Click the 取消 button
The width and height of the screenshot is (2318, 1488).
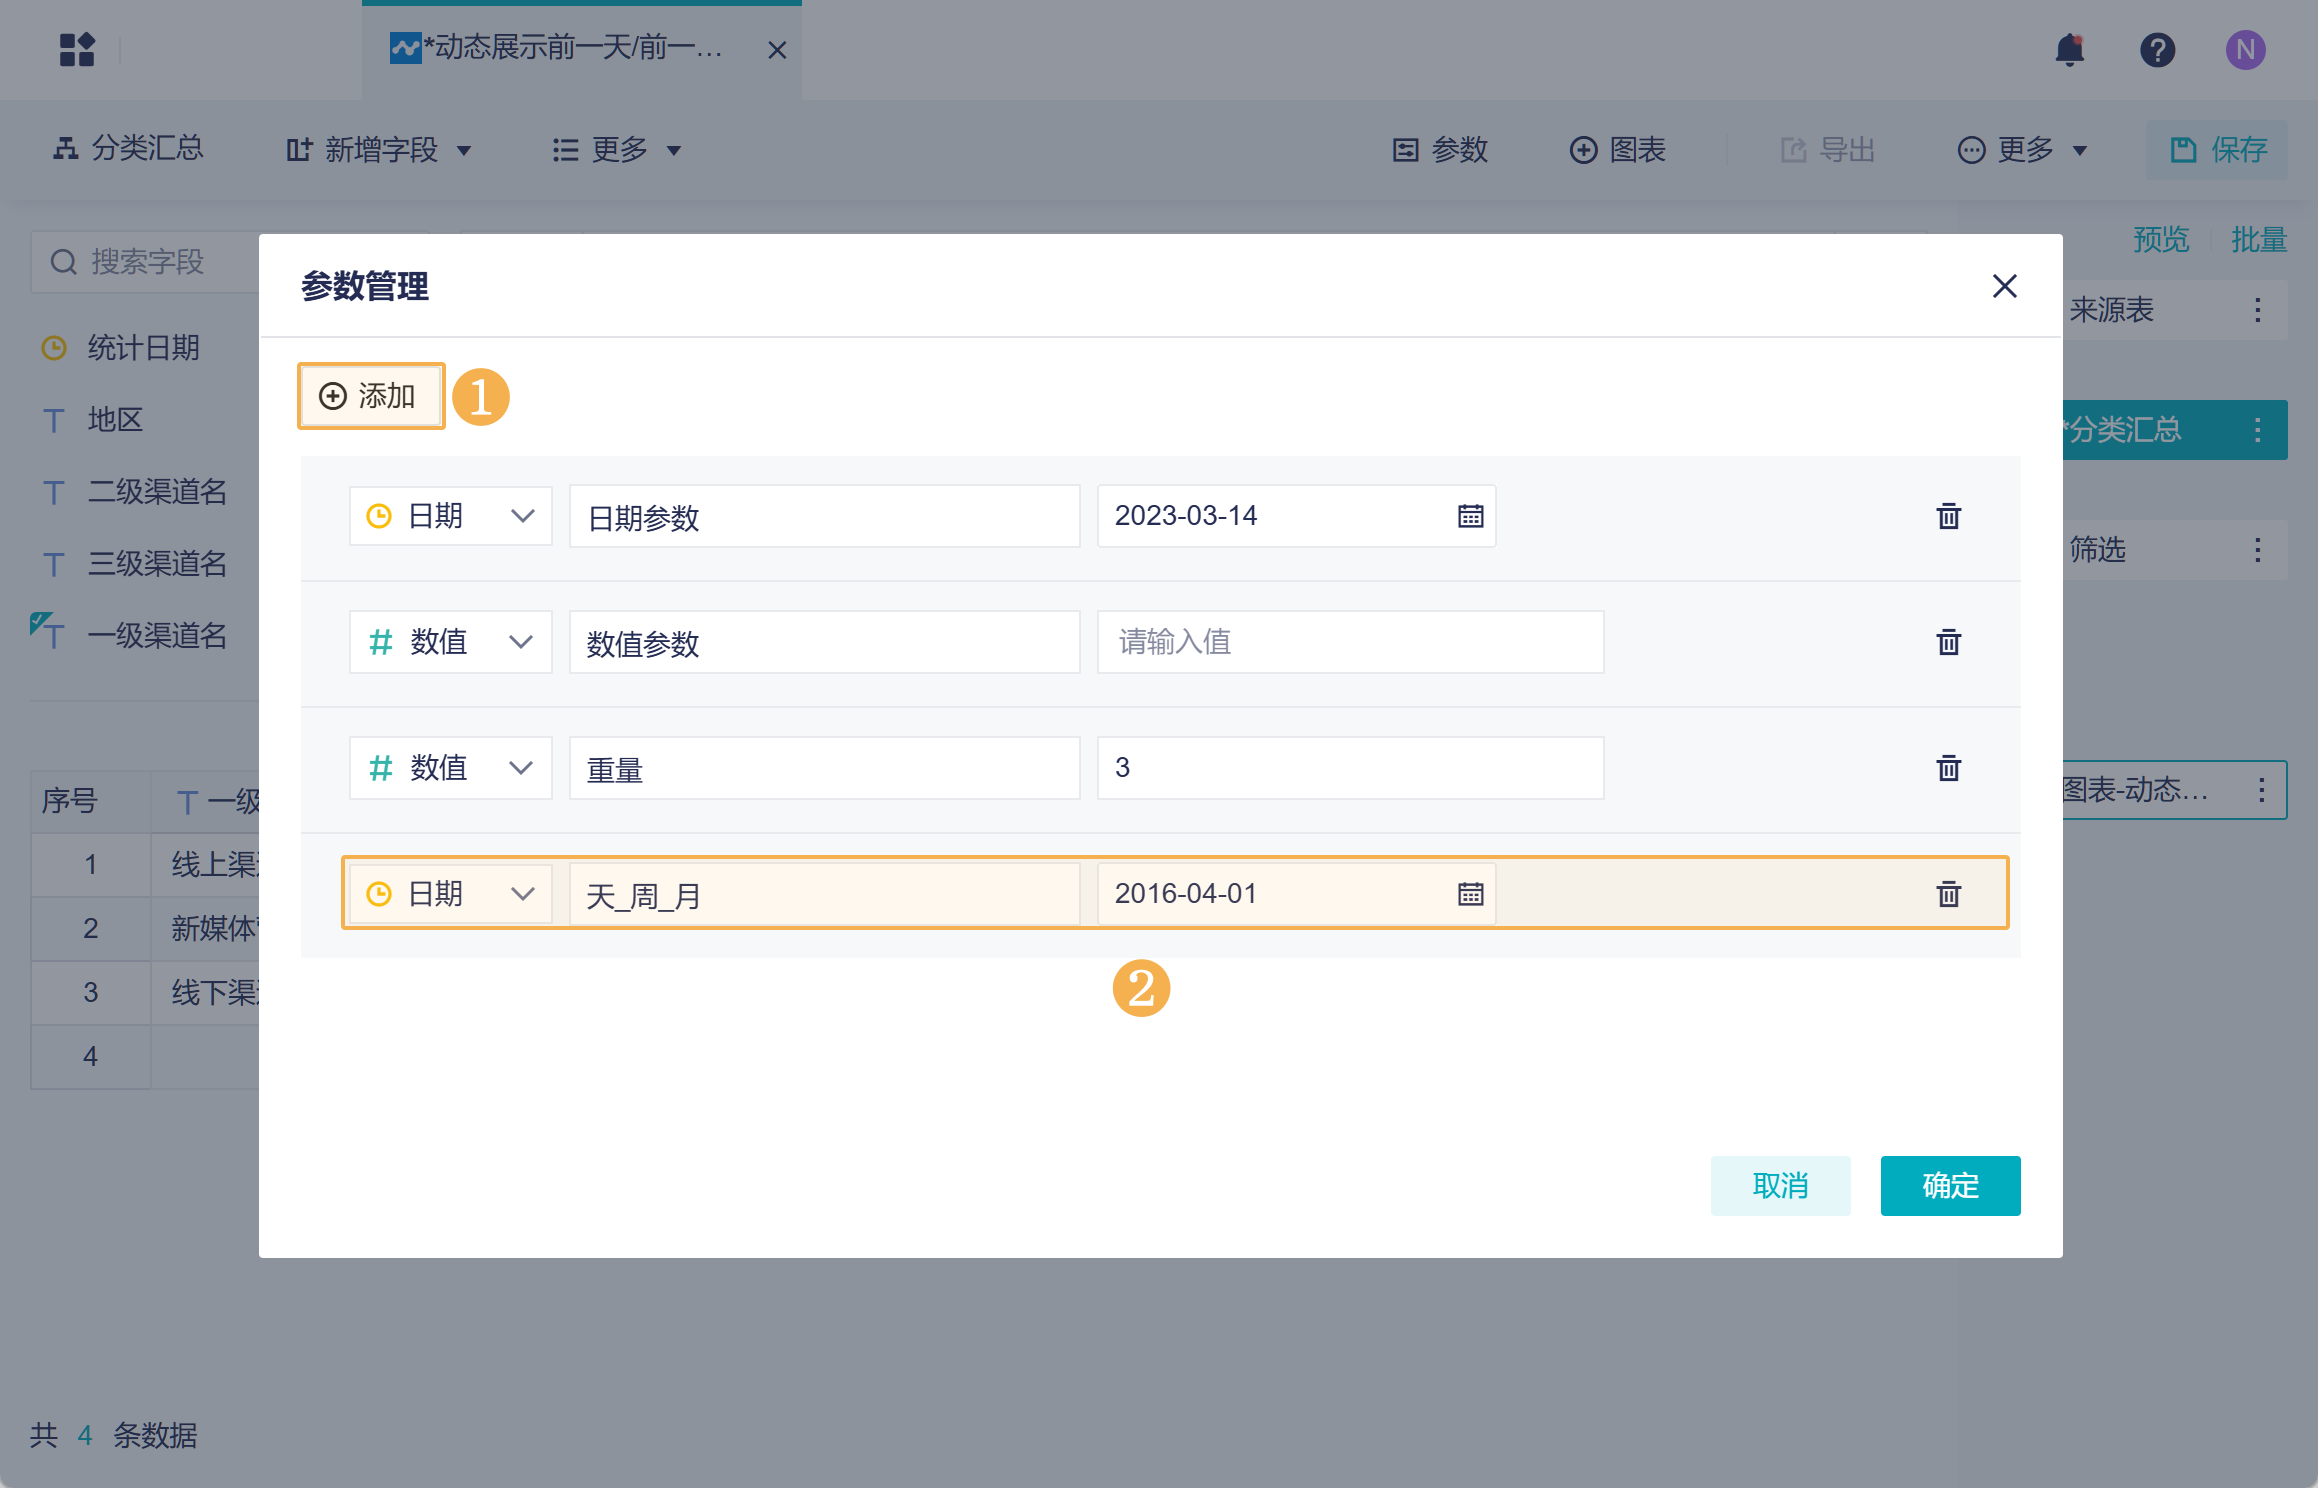coord(1779,1186)
